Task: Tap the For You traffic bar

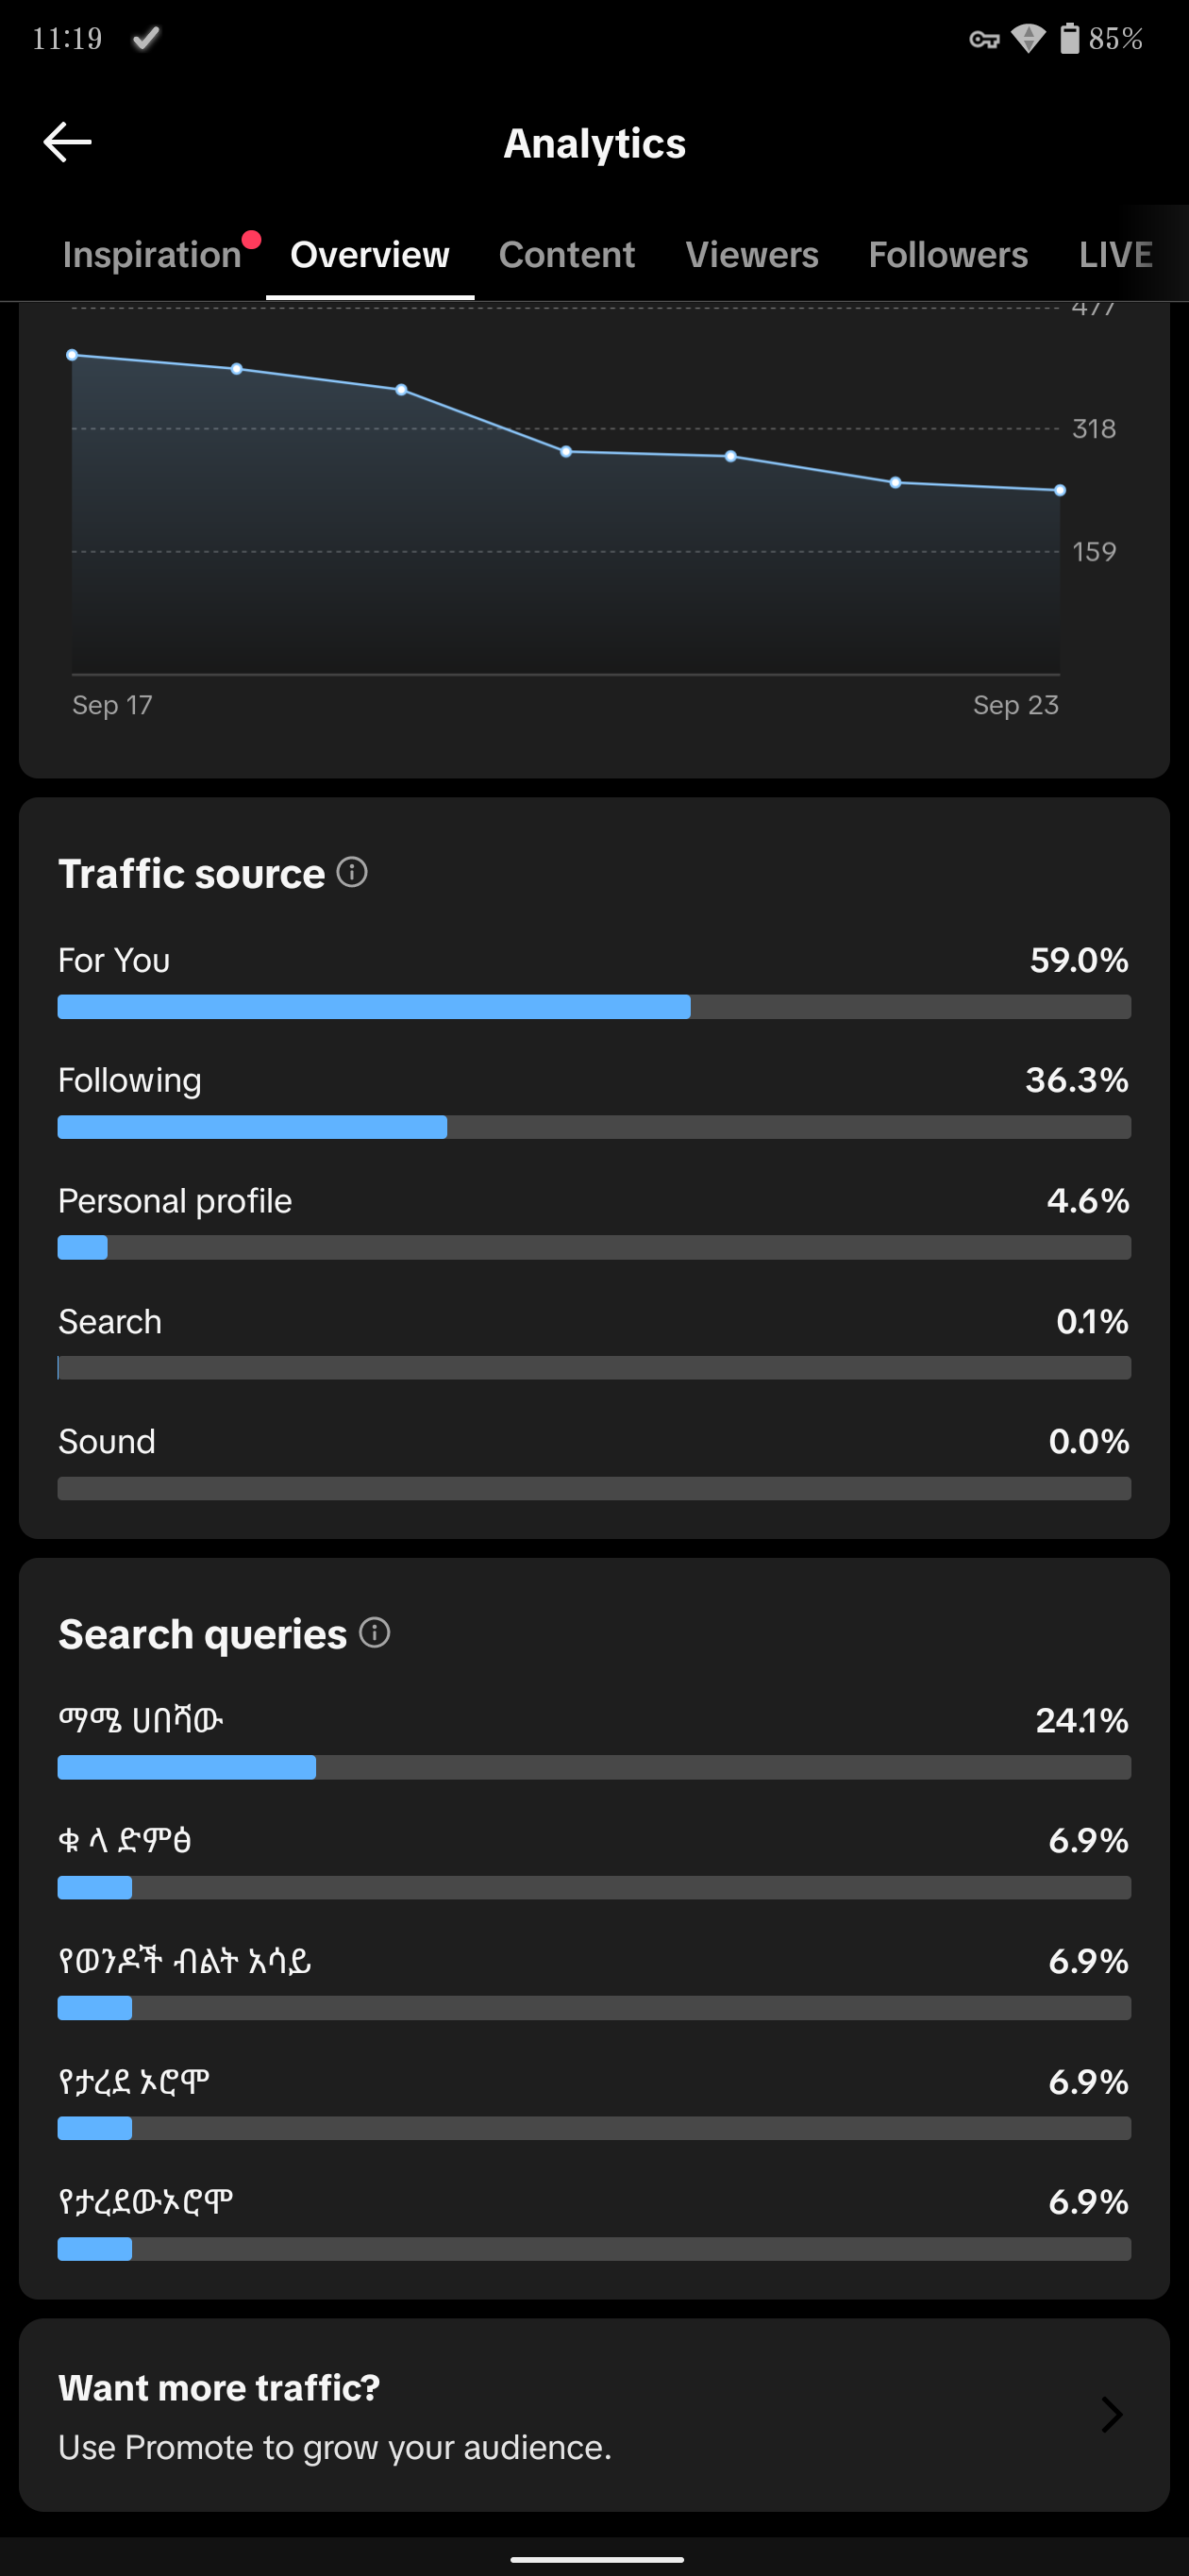Action: click(x=594, y=1007)
